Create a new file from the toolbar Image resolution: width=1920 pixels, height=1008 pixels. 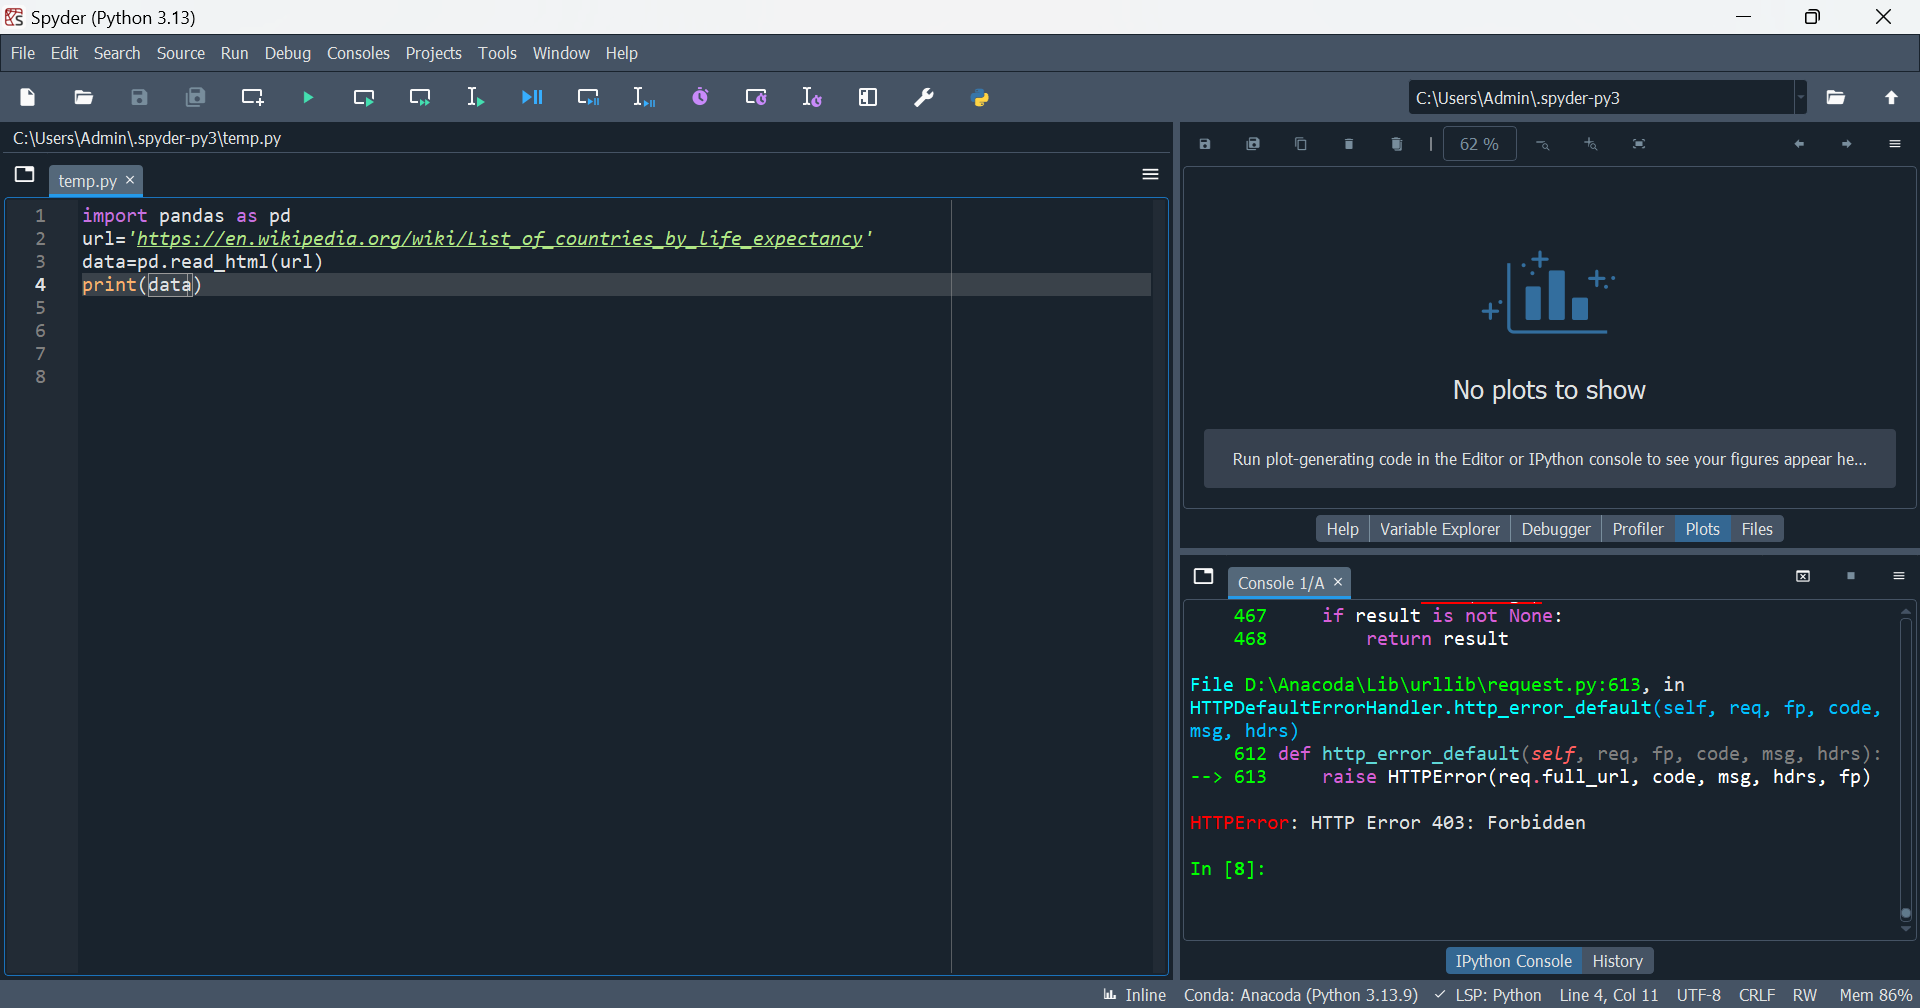[28, 98]
